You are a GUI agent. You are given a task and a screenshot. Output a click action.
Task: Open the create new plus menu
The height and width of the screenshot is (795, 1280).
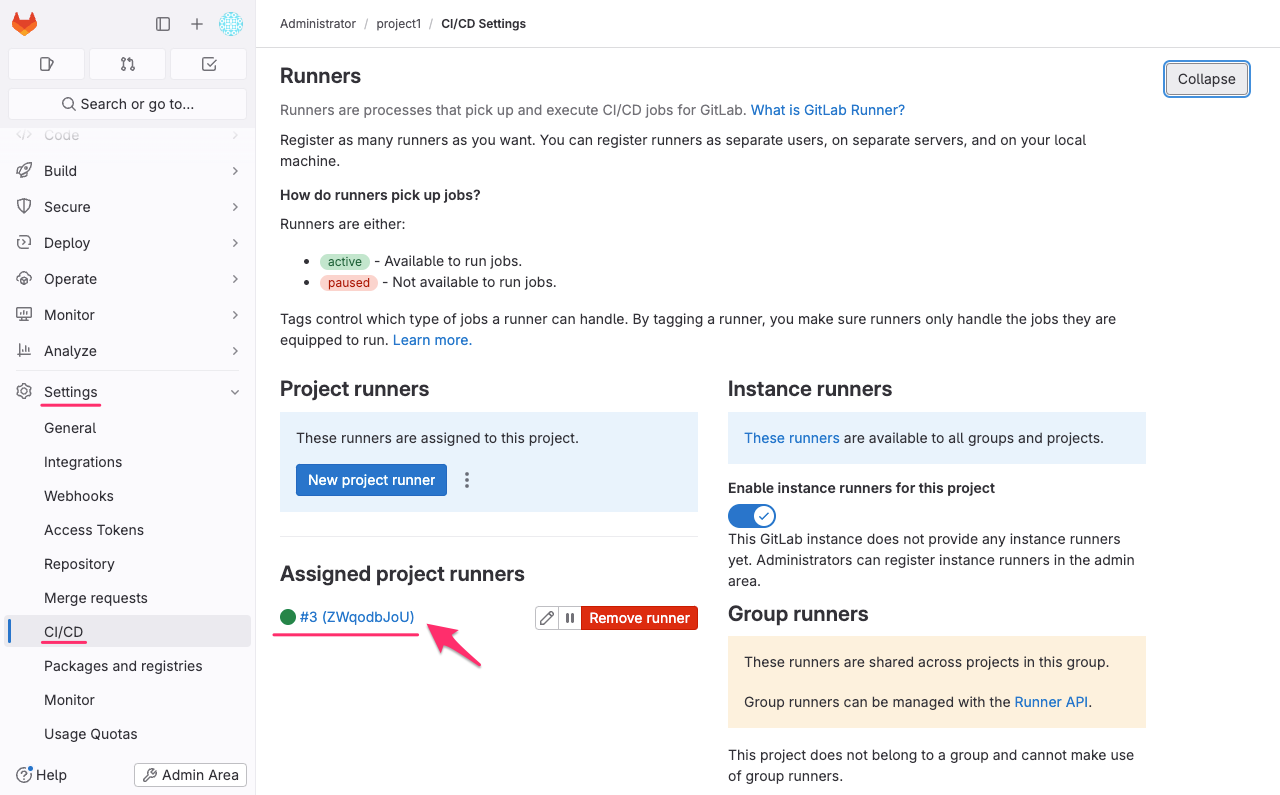tap(197, 24)
